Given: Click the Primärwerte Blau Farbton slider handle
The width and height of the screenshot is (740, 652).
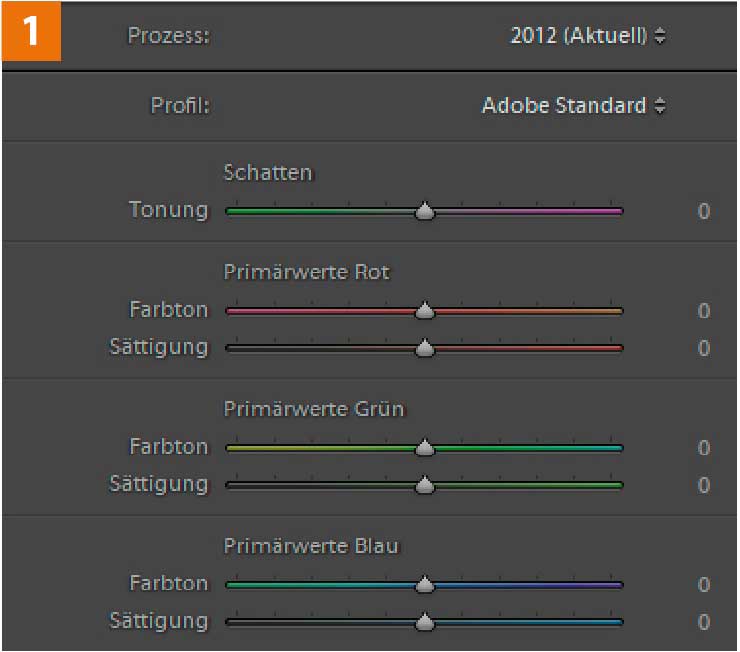Looking at the screenshot, I should [x=425, y=584].
